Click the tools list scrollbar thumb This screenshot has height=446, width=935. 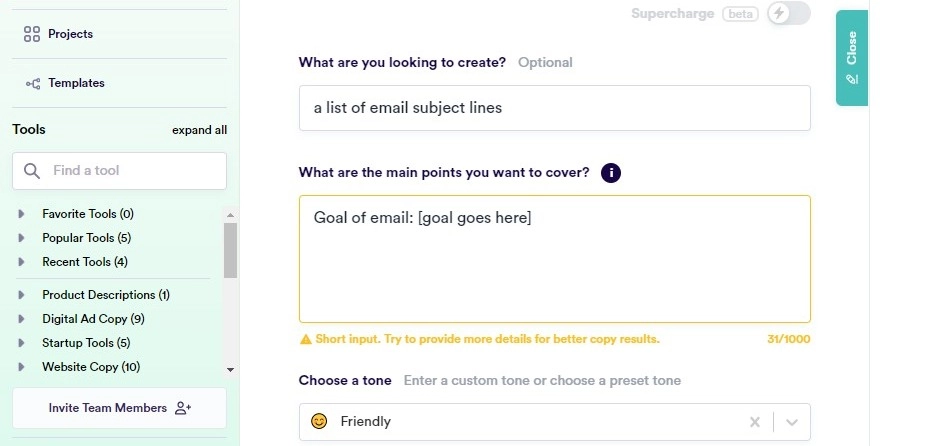(230, 250)
